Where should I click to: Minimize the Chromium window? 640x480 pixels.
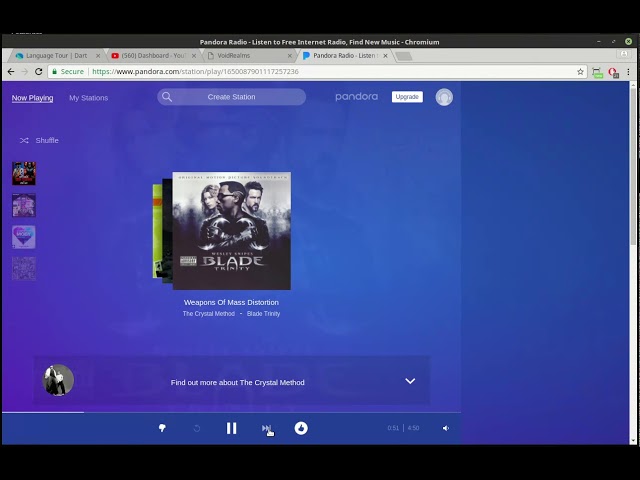coord(599,42)
